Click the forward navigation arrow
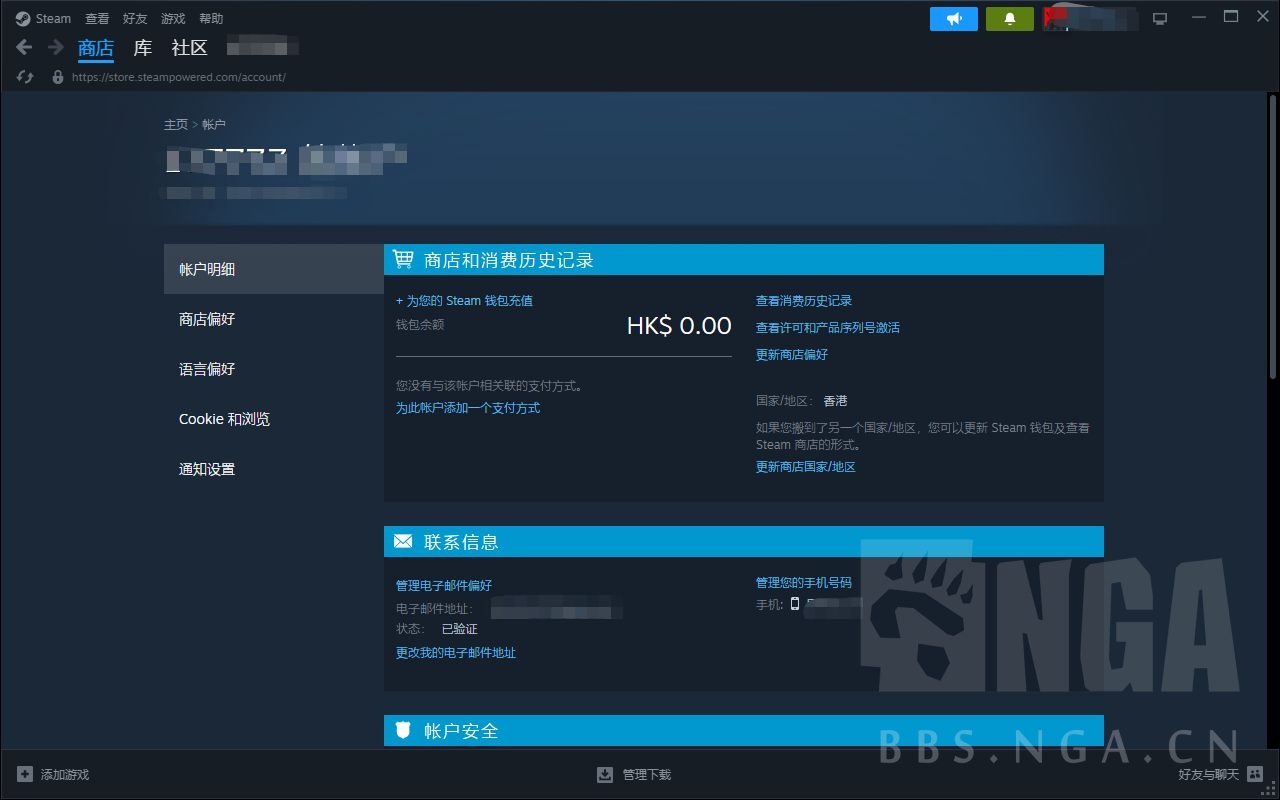 53,46
